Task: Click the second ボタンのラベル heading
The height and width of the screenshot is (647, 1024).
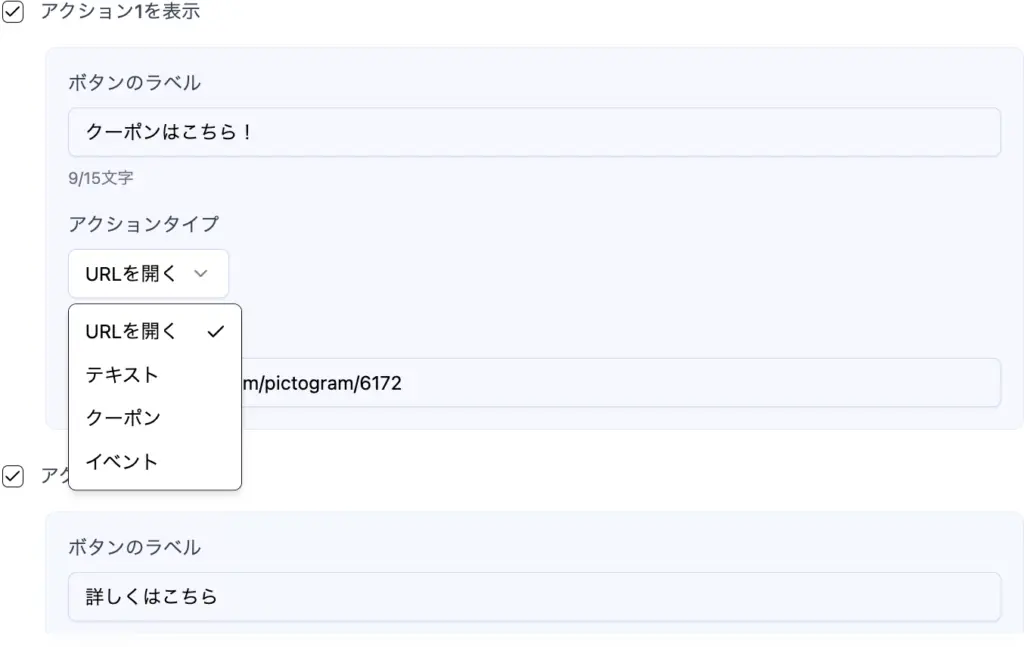Action: [x=134, y=548]
